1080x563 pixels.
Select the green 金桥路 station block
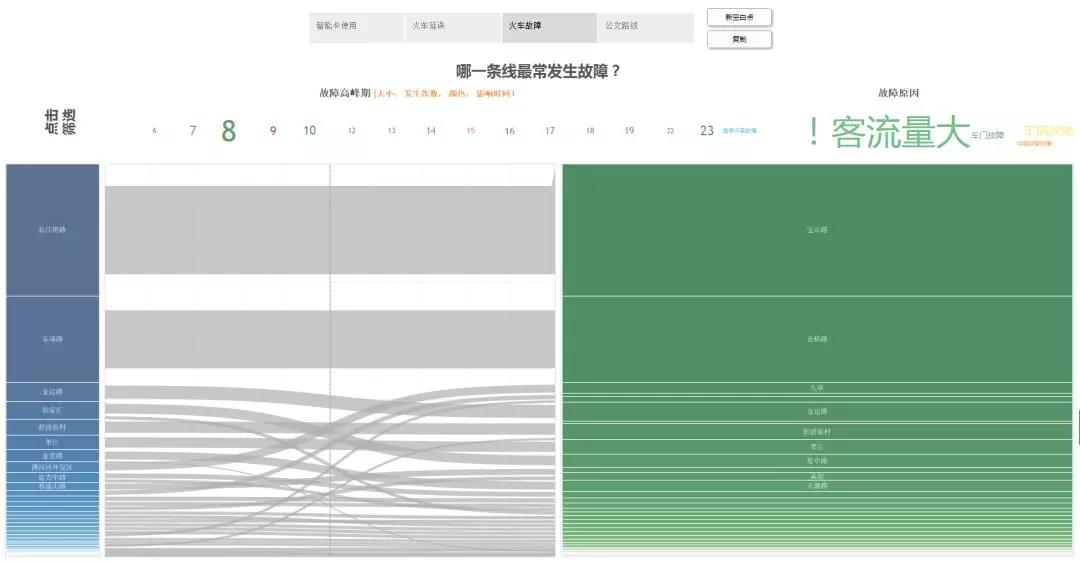pyautogui.click(x=817, y=339)
